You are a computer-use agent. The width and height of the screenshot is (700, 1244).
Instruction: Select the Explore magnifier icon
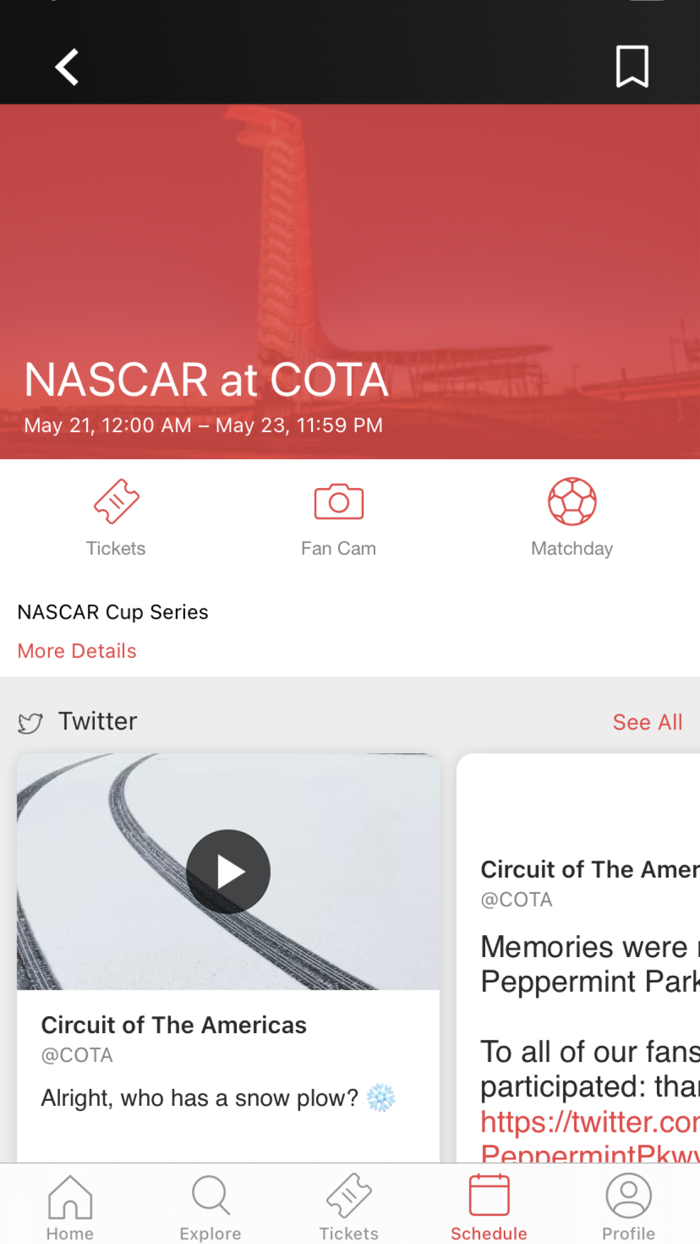click(209, 1195)
